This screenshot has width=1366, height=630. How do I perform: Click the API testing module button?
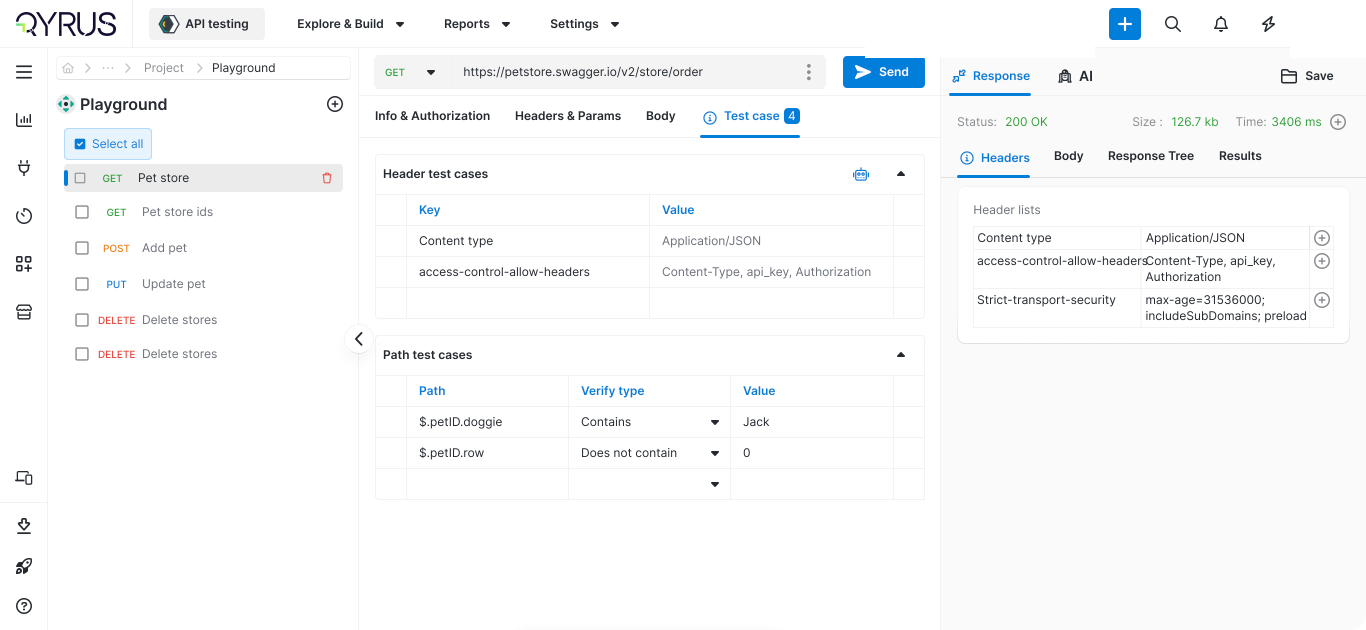pyautogui.click(x=207, y=24)
